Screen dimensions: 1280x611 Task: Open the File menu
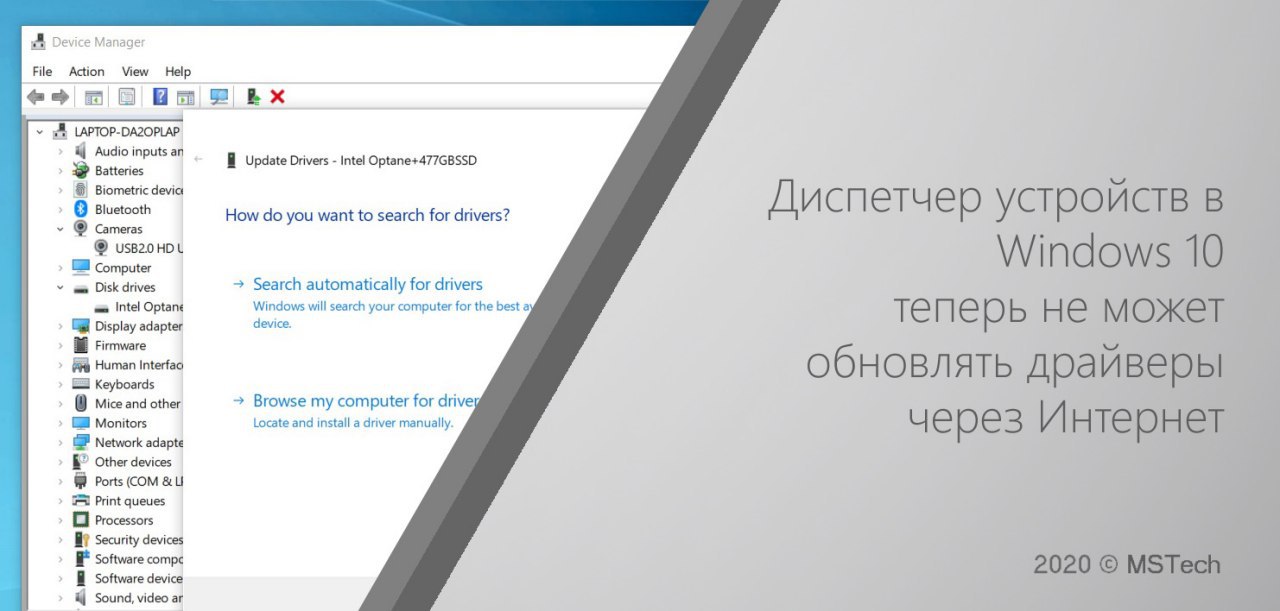(x=42, y=71)
